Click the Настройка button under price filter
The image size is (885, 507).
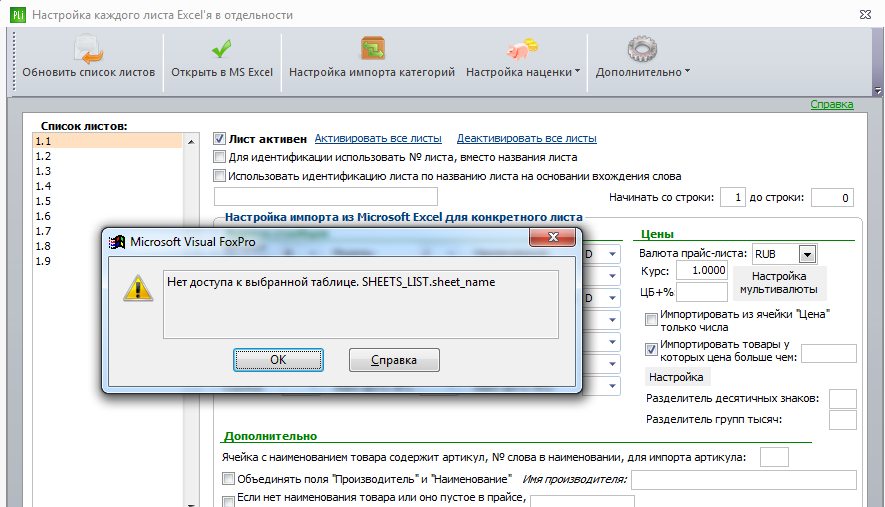(676, 377)
